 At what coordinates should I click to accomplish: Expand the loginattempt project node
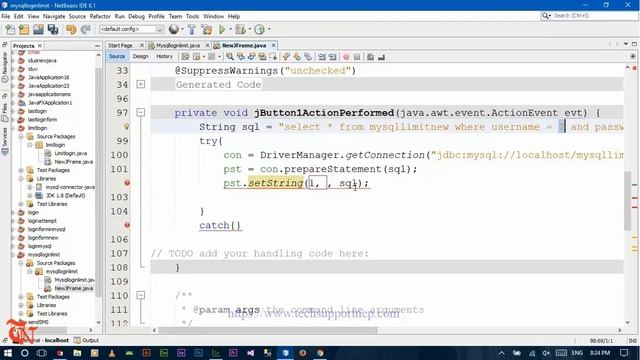(x=13, y=221)
